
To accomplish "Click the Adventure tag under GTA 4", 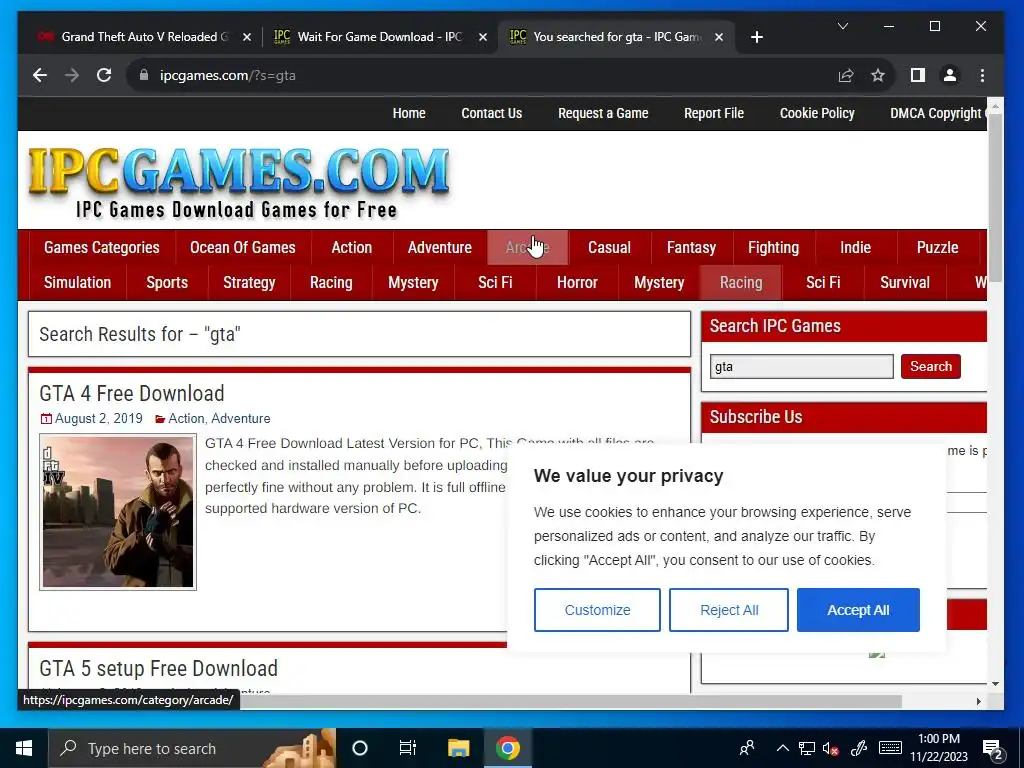I will click(x=241, y=419).
